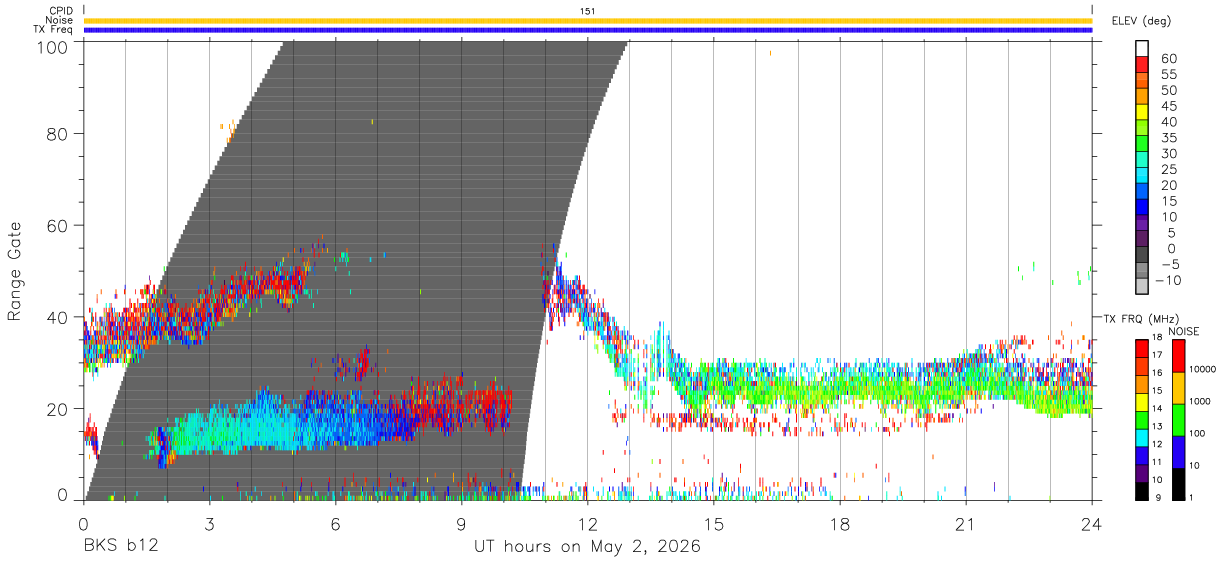The width and height of the screenshot is (1228, 567).
Task: Click the 30 label on ELEV color bar
Action: [x=1169, y=154]
